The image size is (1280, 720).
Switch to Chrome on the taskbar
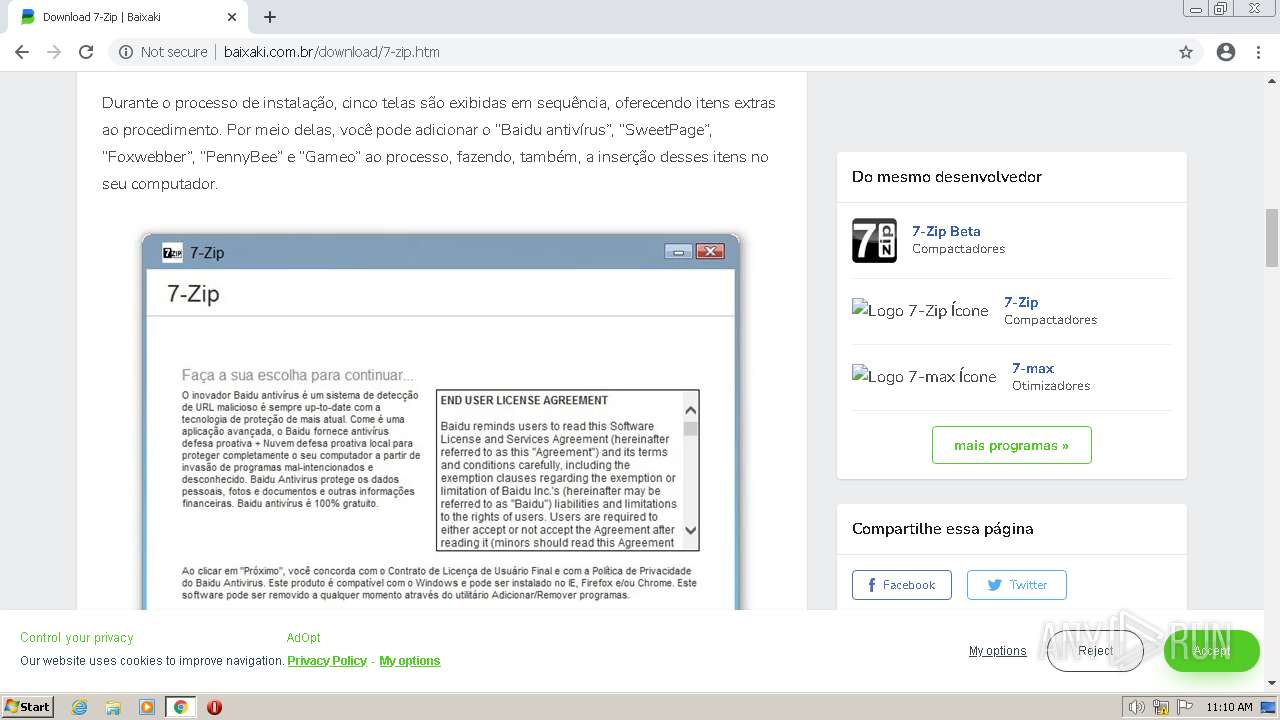coord(180,707)
